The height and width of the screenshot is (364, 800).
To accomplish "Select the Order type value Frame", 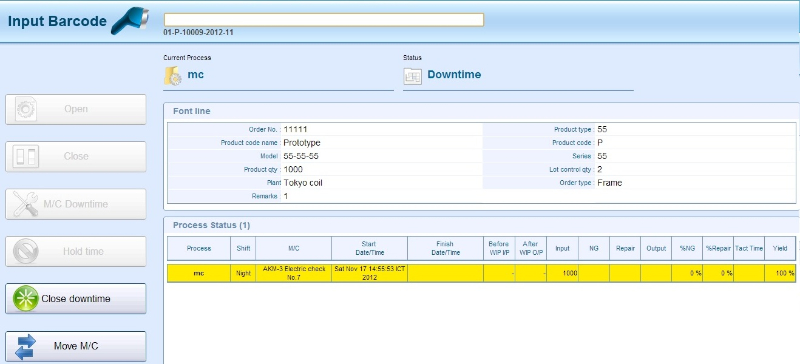I will coord(610,182).
